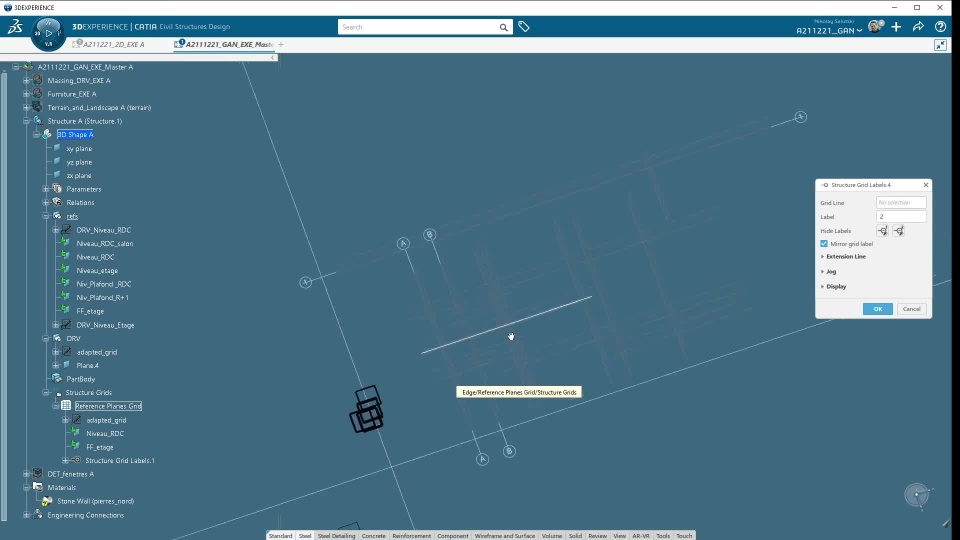Switch to Wireframe and Surface tab
The width and height of the screenshot is (960, 540).
[x=504, y=536]
